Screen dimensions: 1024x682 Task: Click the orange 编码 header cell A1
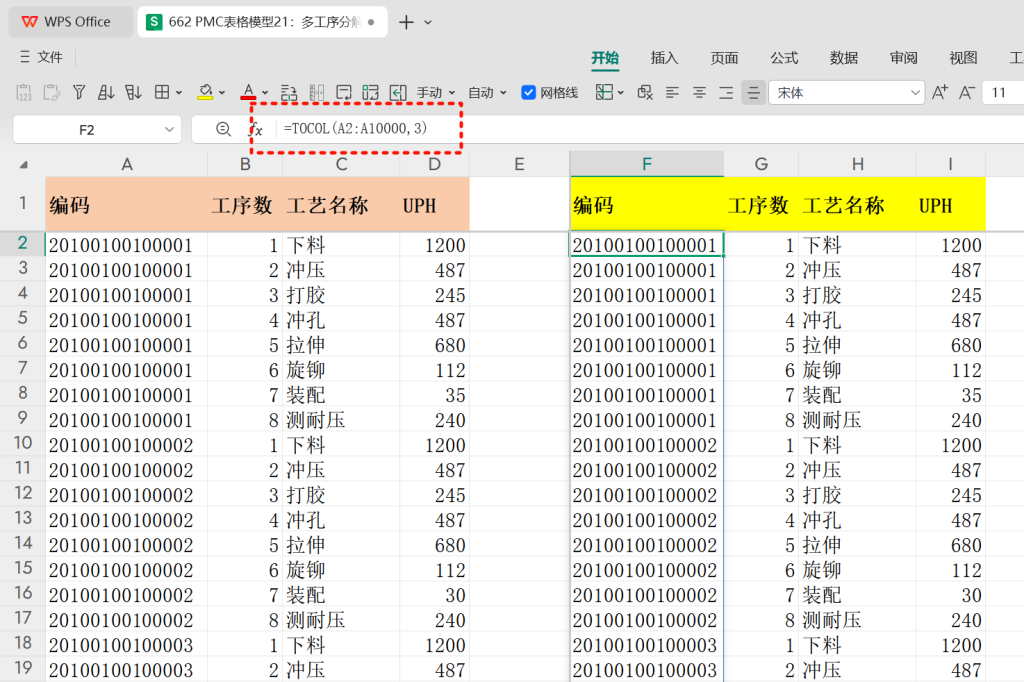point(127,204)
